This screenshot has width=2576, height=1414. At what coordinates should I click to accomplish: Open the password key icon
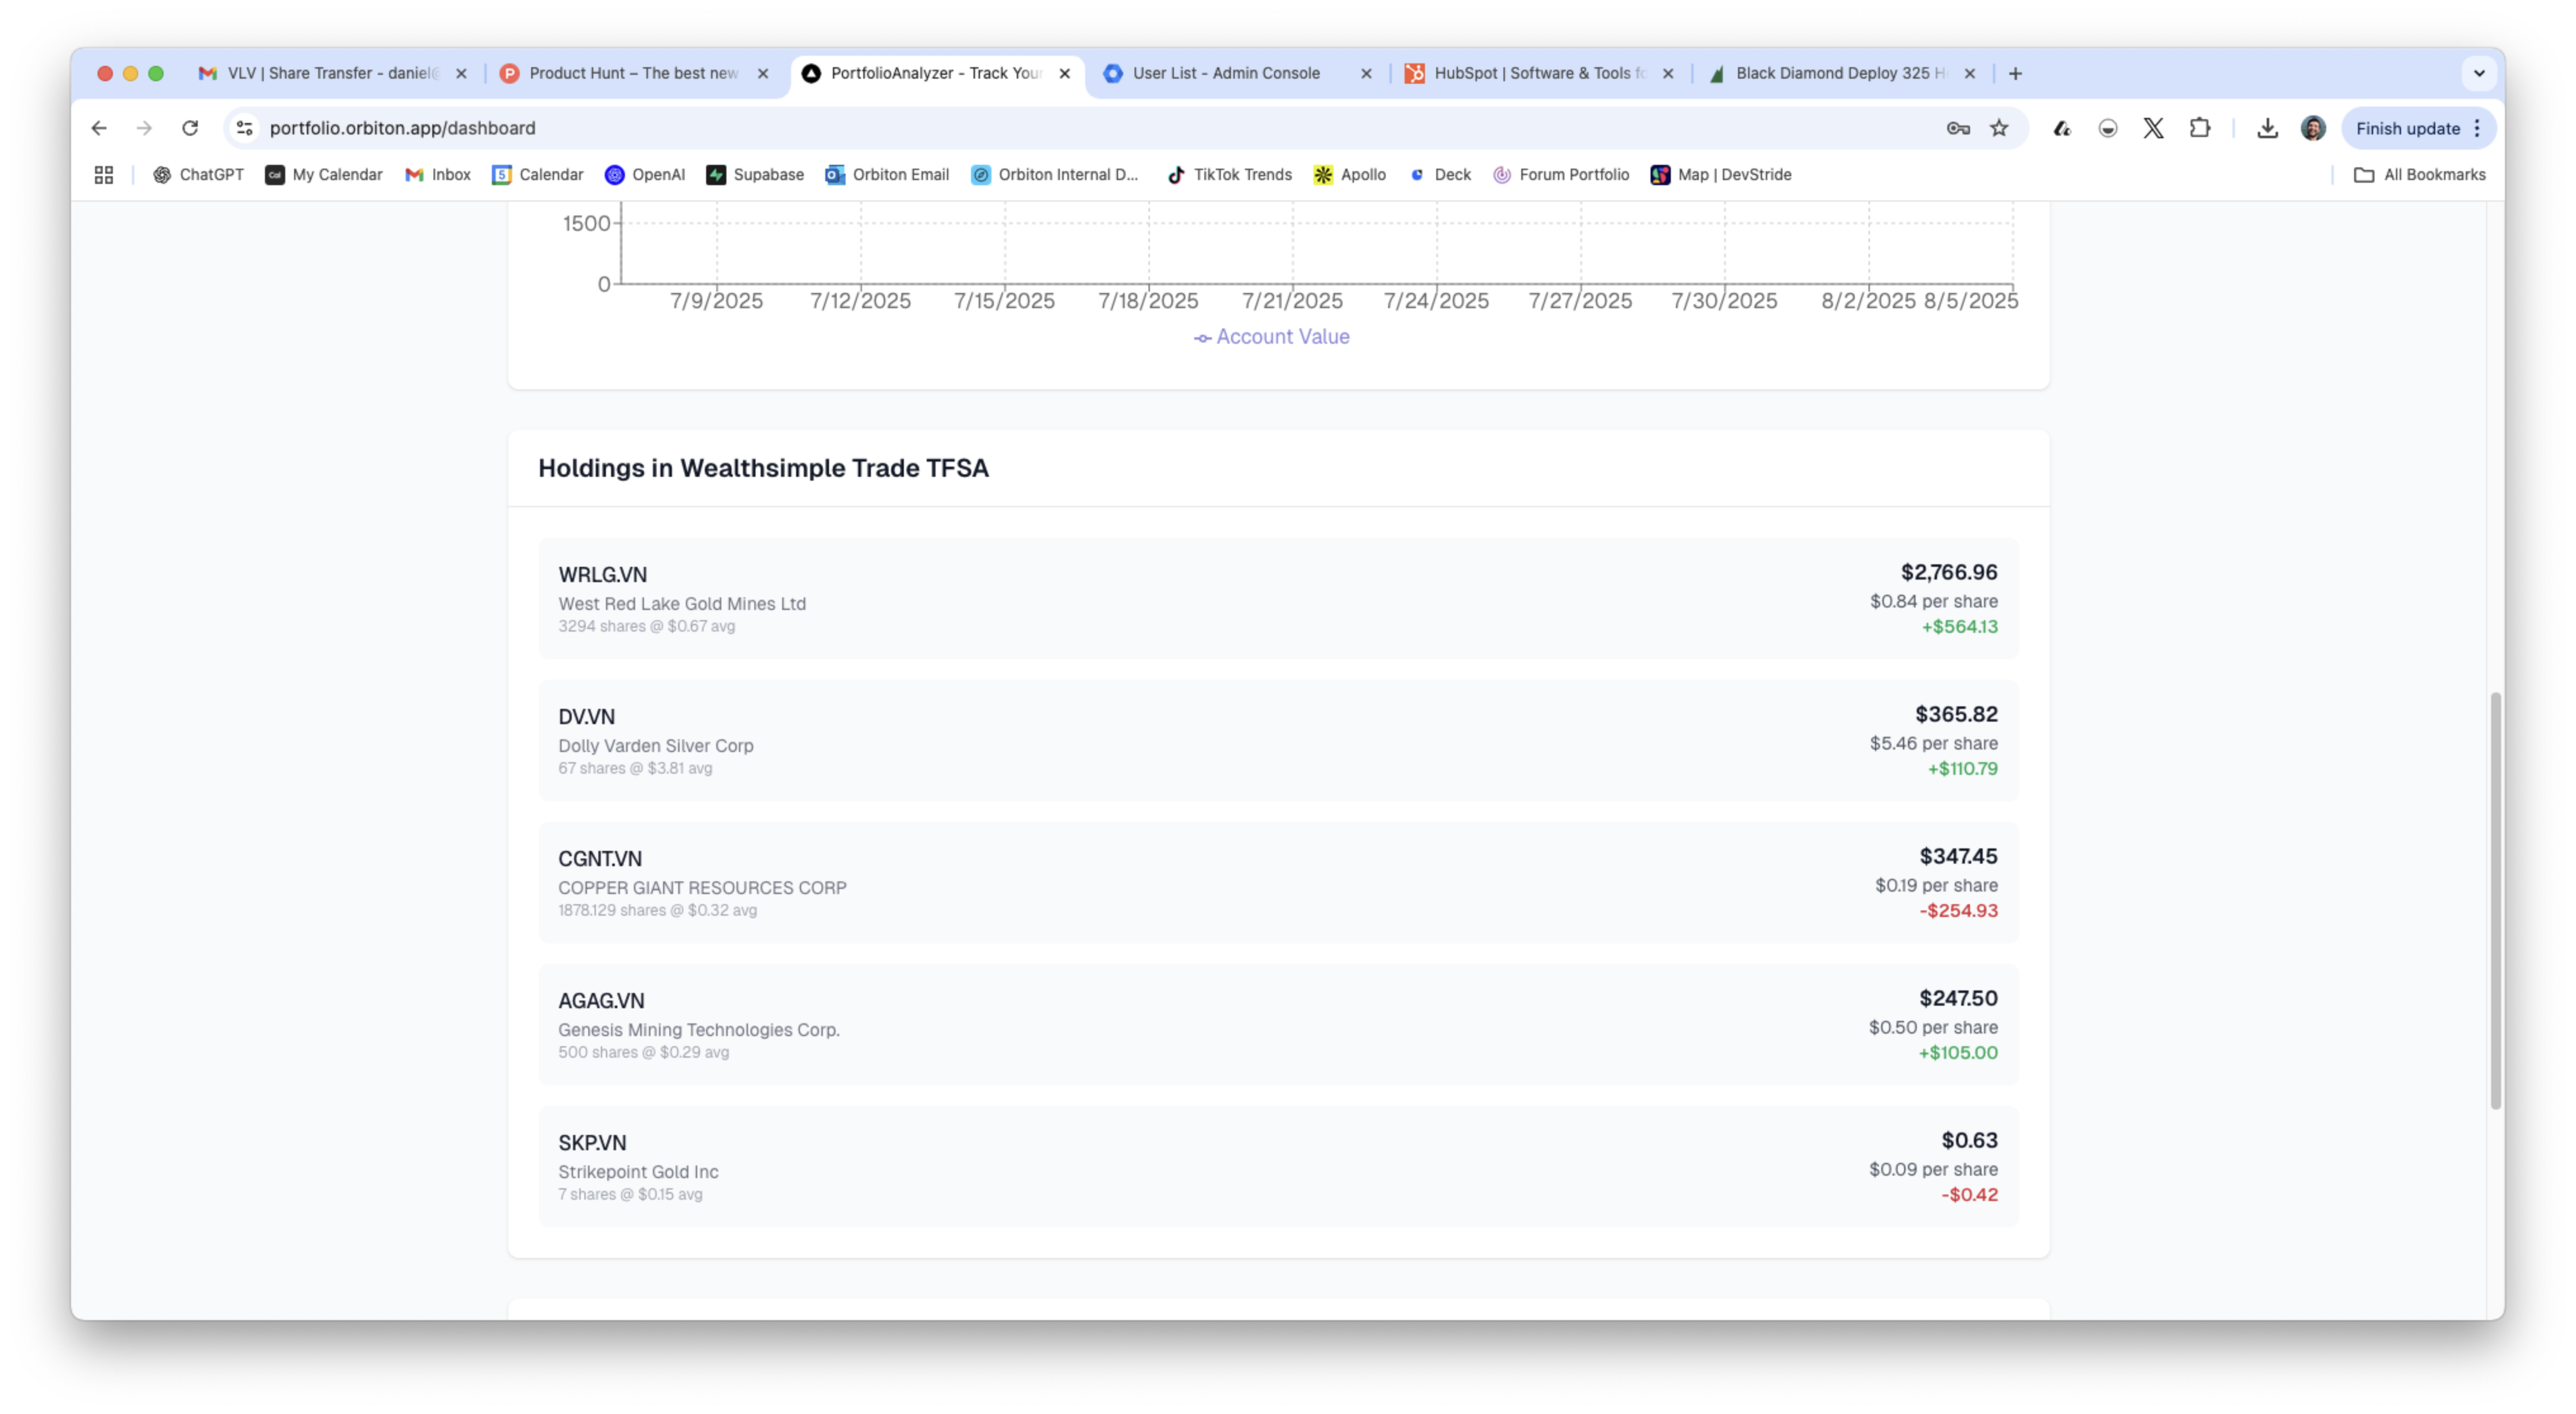coord(1958,128)
